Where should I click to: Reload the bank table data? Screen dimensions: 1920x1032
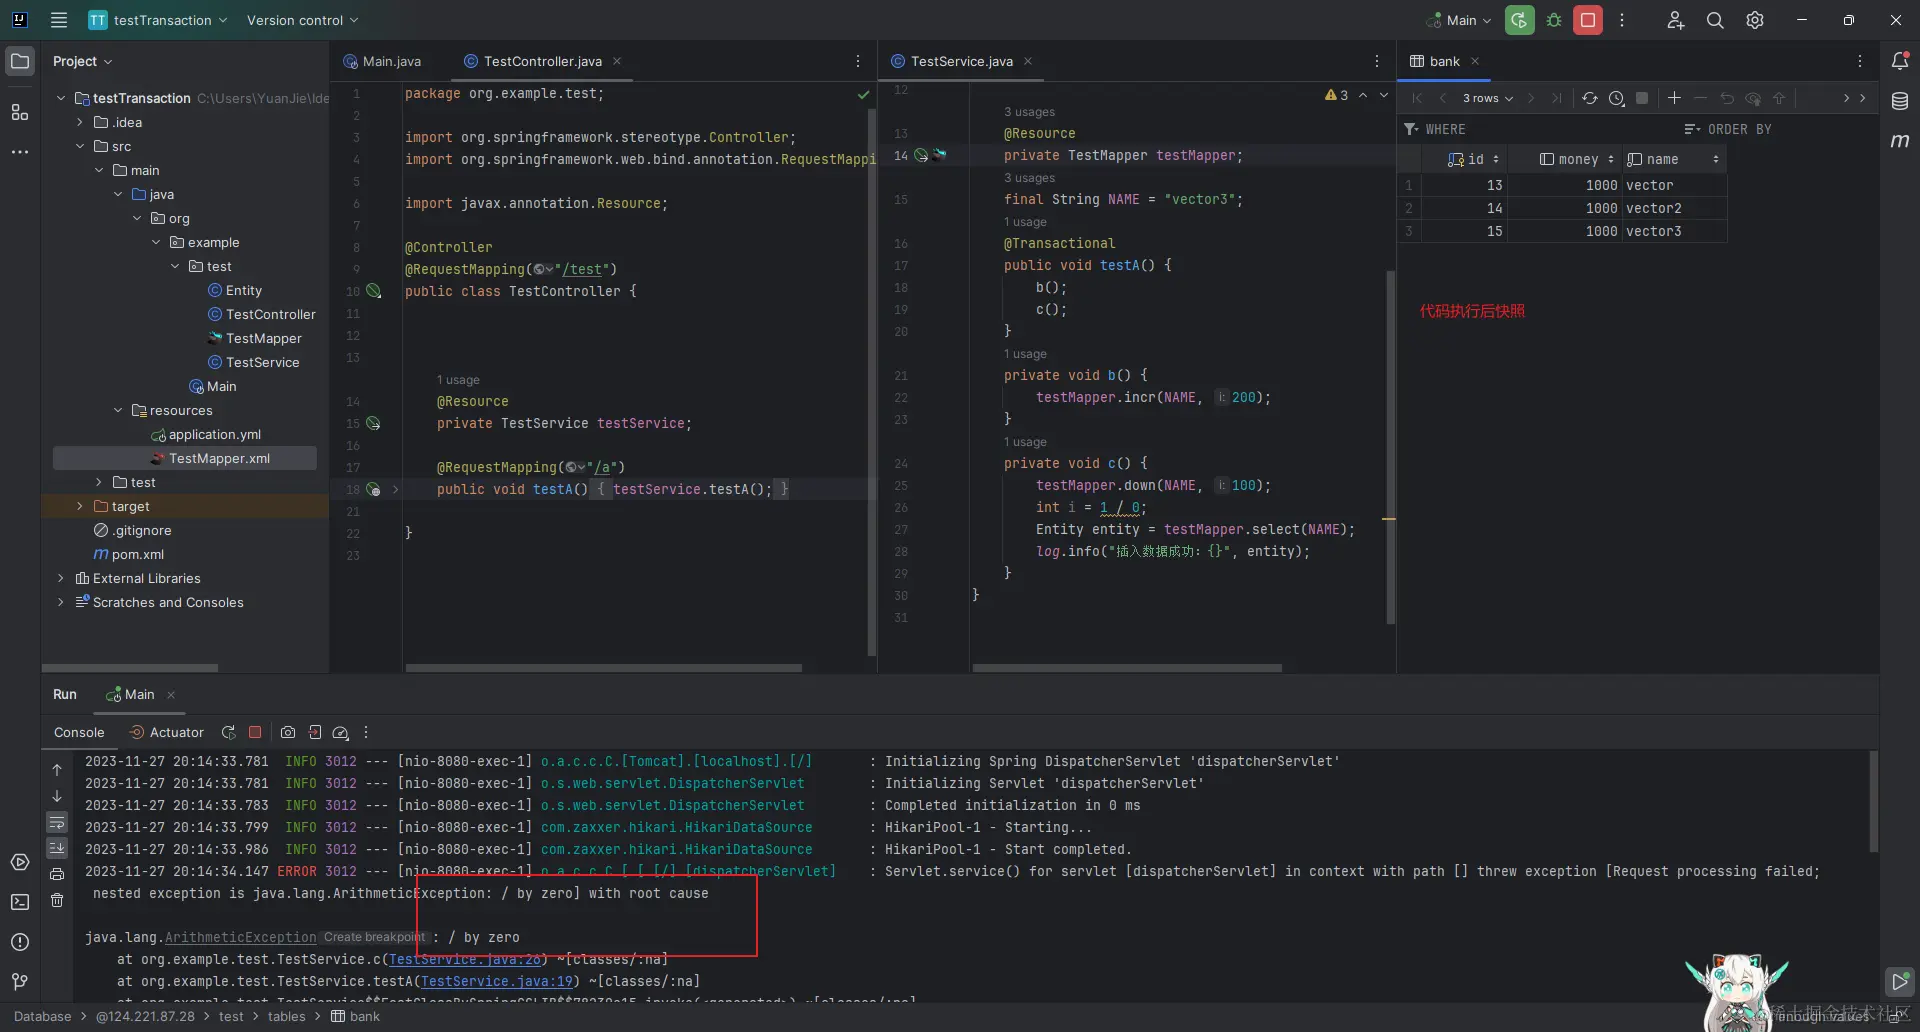click(1589, 98)
